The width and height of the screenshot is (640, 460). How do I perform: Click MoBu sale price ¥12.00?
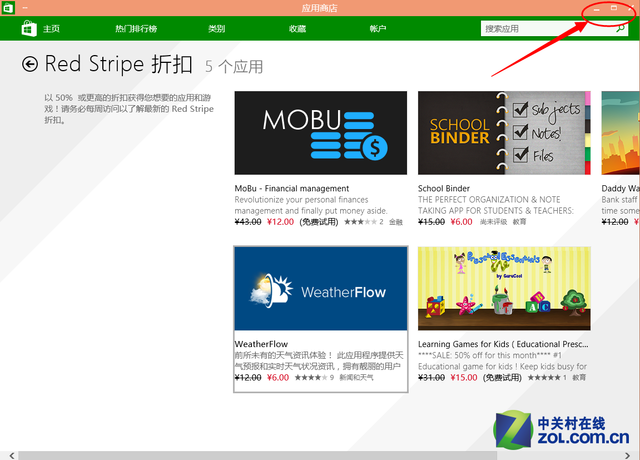280,222
